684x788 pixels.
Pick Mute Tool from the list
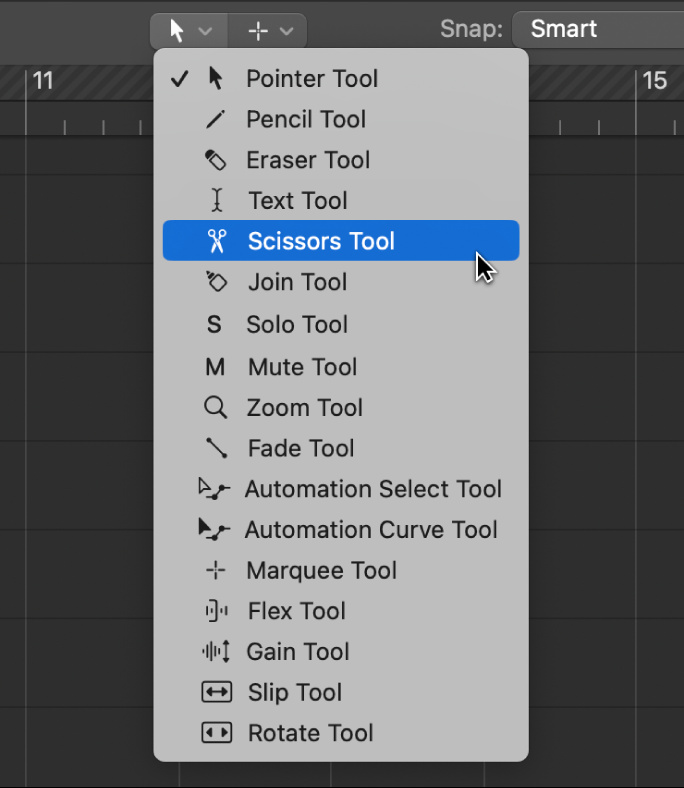tap(341, 367)
